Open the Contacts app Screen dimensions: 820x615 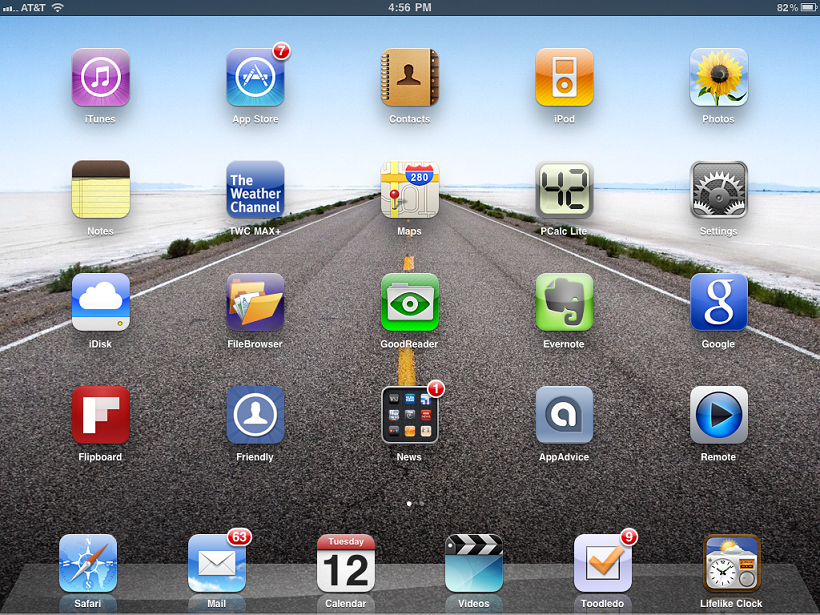pyautogui.click(x=409, y=77)
